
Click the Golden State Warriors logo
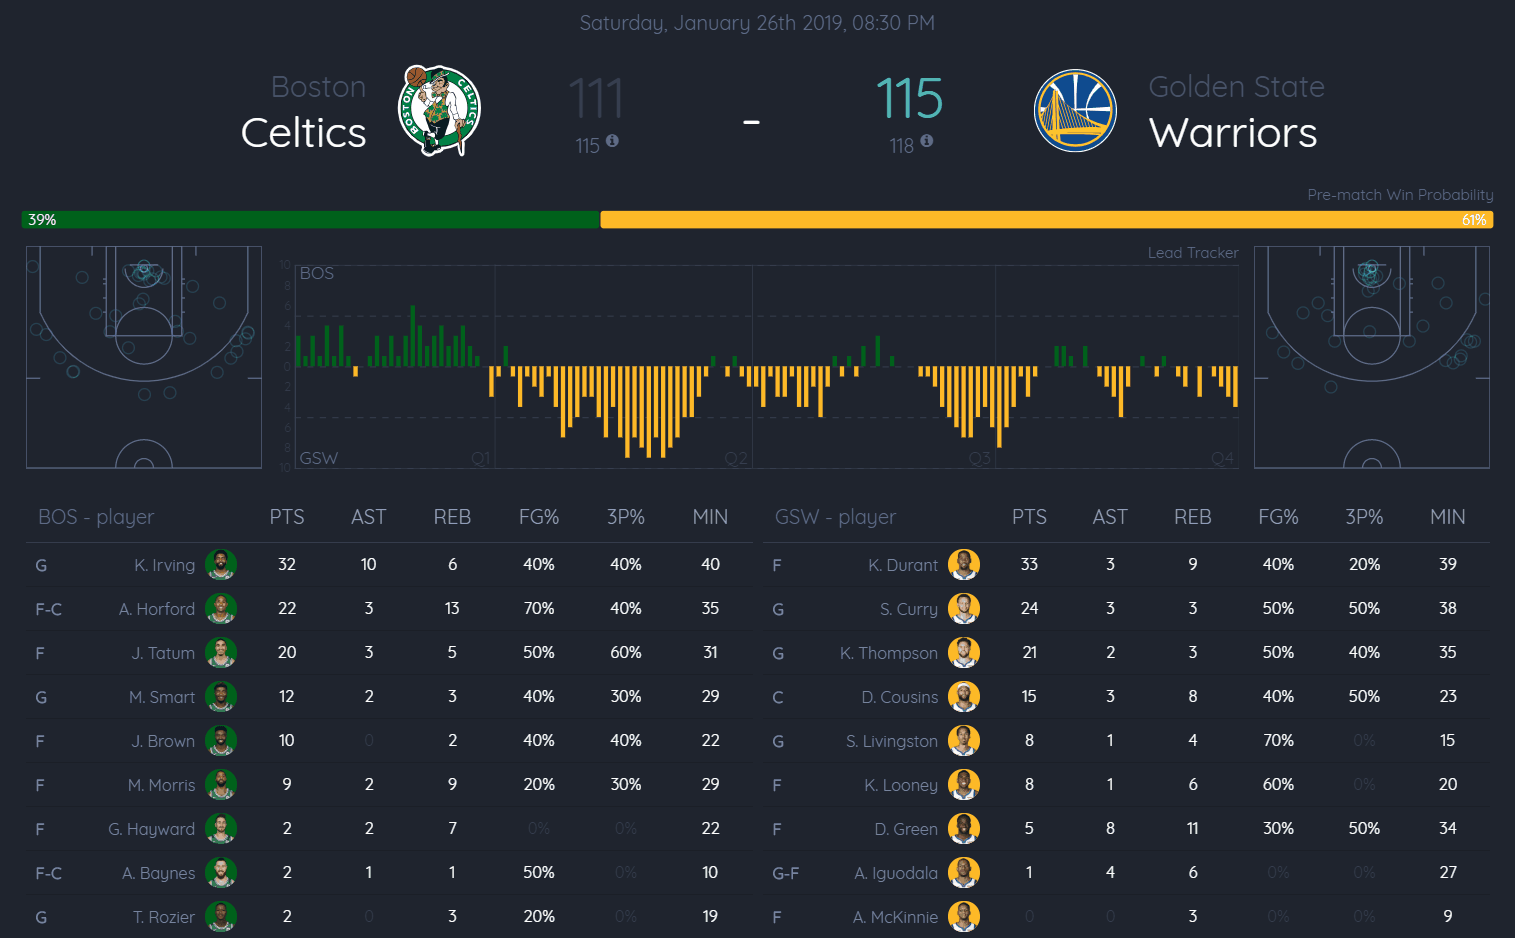pos(1075,110)
